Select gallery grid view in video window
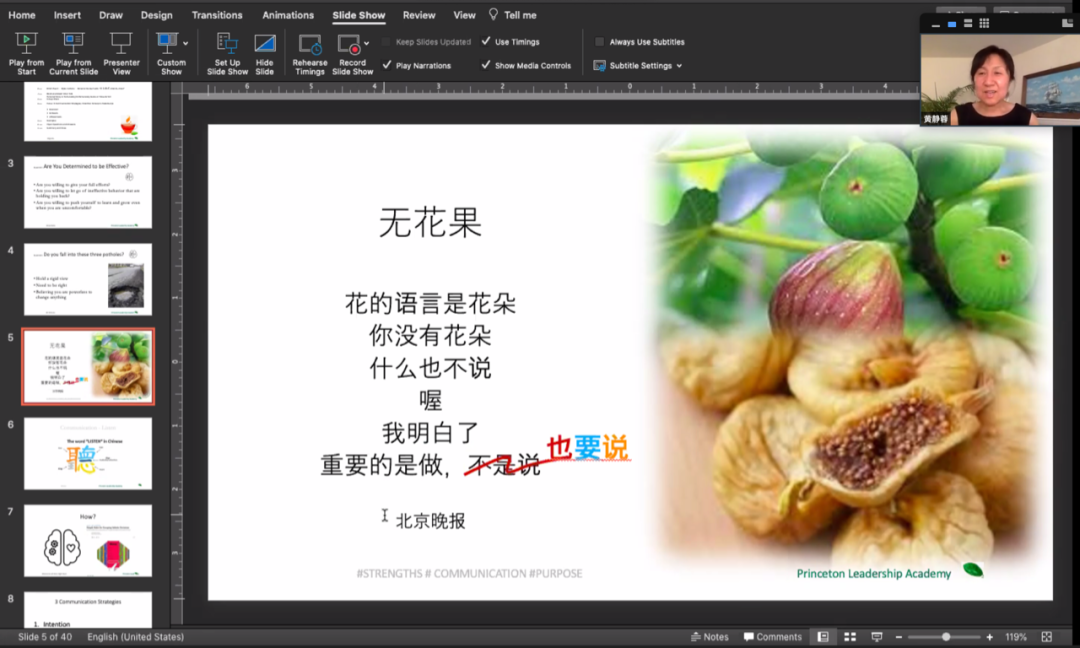The height and width of the screenshot is (648, 1080). pyautogui.click(x=984, y=23)
